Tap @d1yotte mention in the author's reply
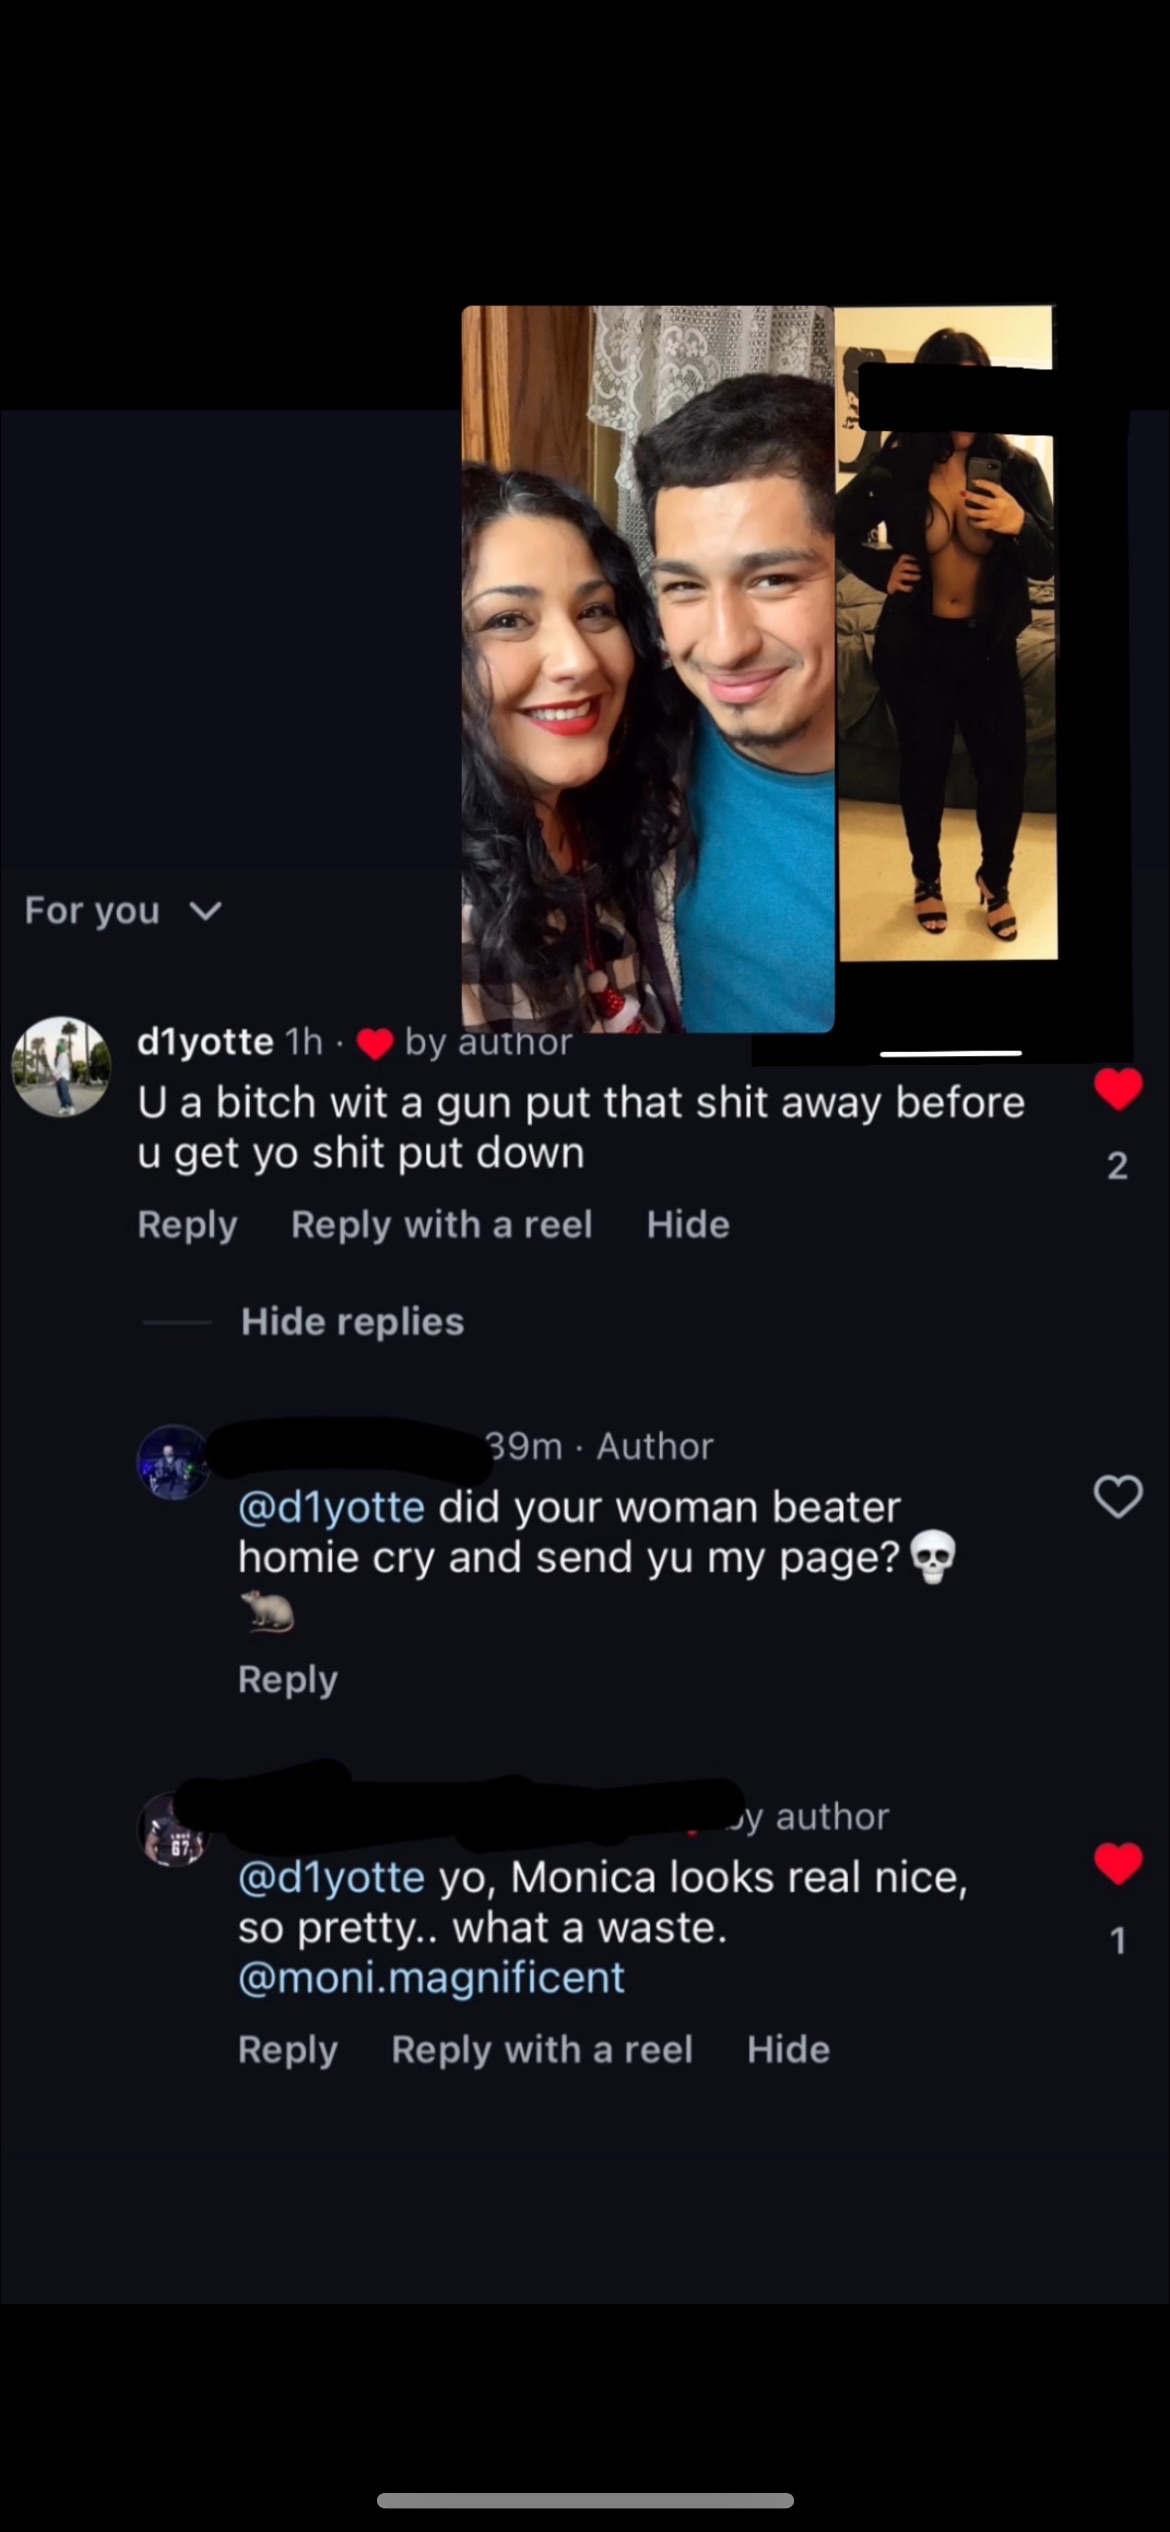This screenshot has width=1170, height=2532. coord(331,1507)
